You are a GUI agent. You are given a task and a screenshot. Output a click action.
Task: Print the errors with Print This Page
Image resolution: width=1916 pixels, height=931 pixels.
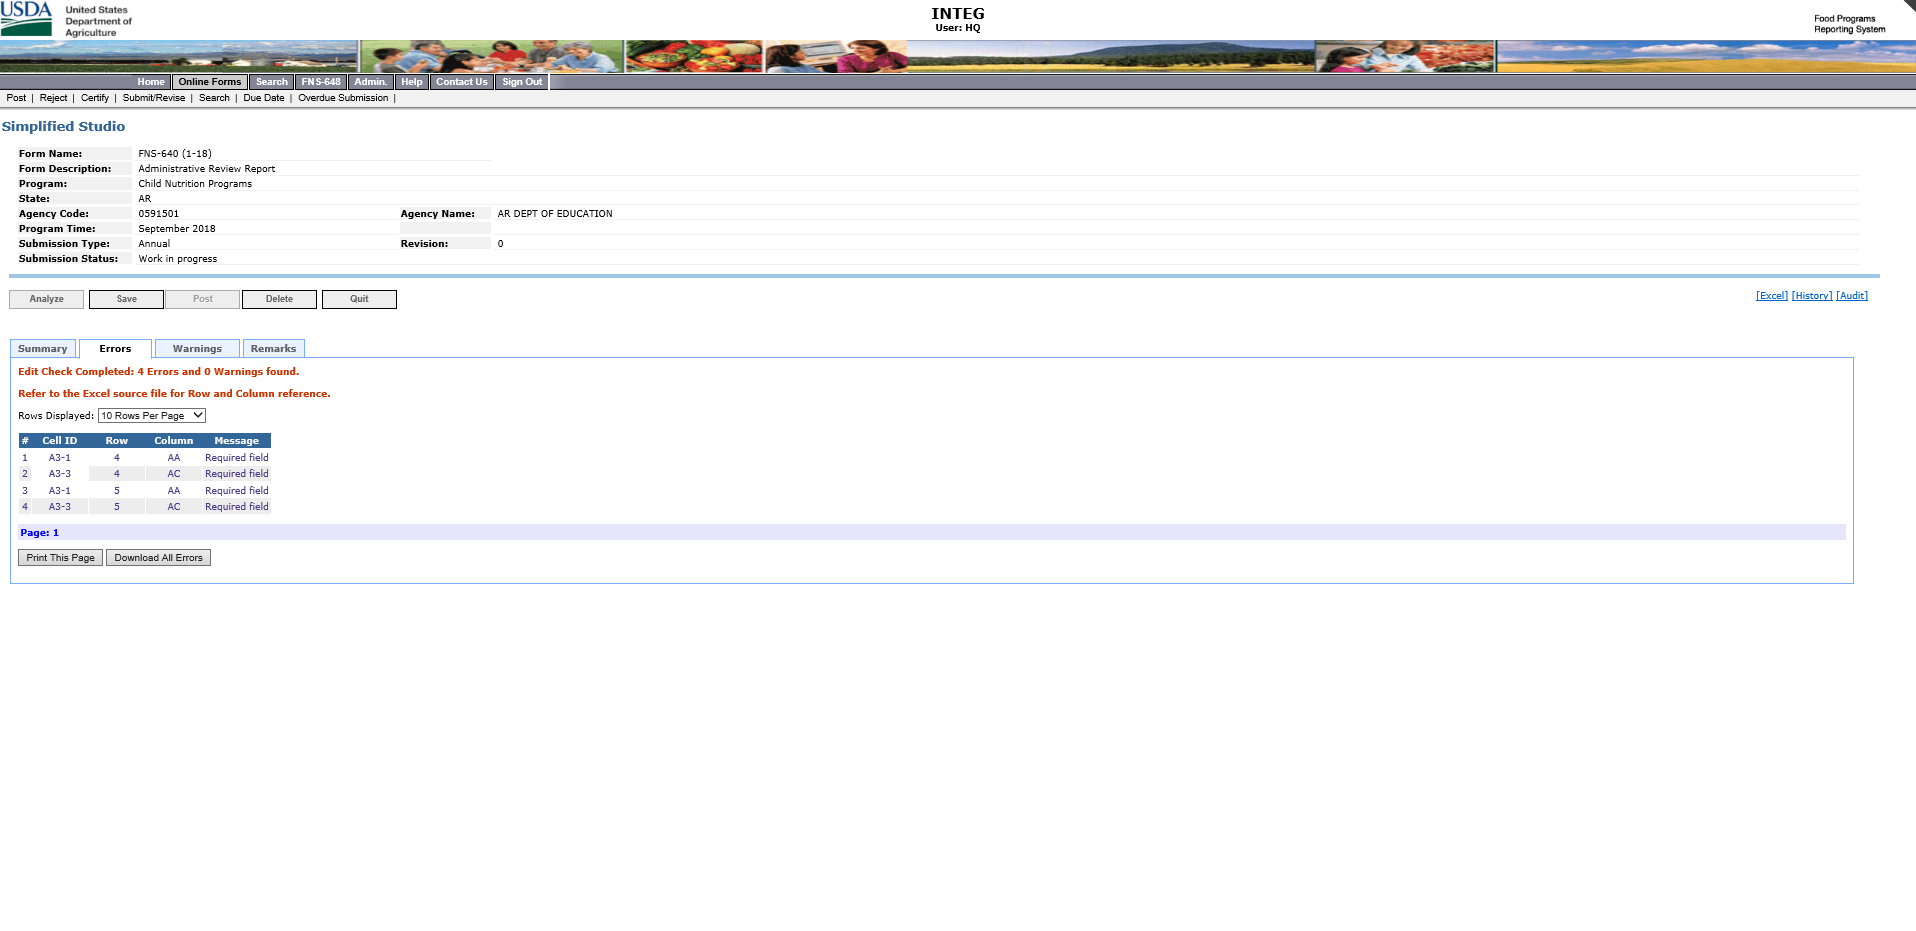(x=60, y=558)
